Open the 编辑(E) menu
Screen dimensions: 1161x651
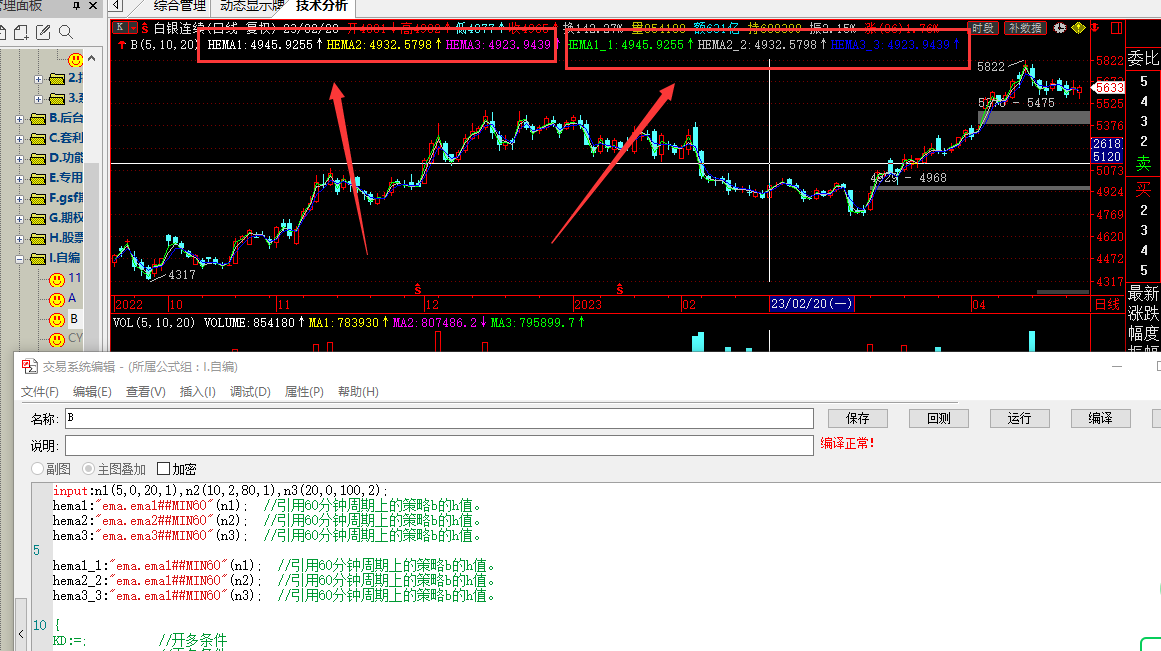click(93, 392)
